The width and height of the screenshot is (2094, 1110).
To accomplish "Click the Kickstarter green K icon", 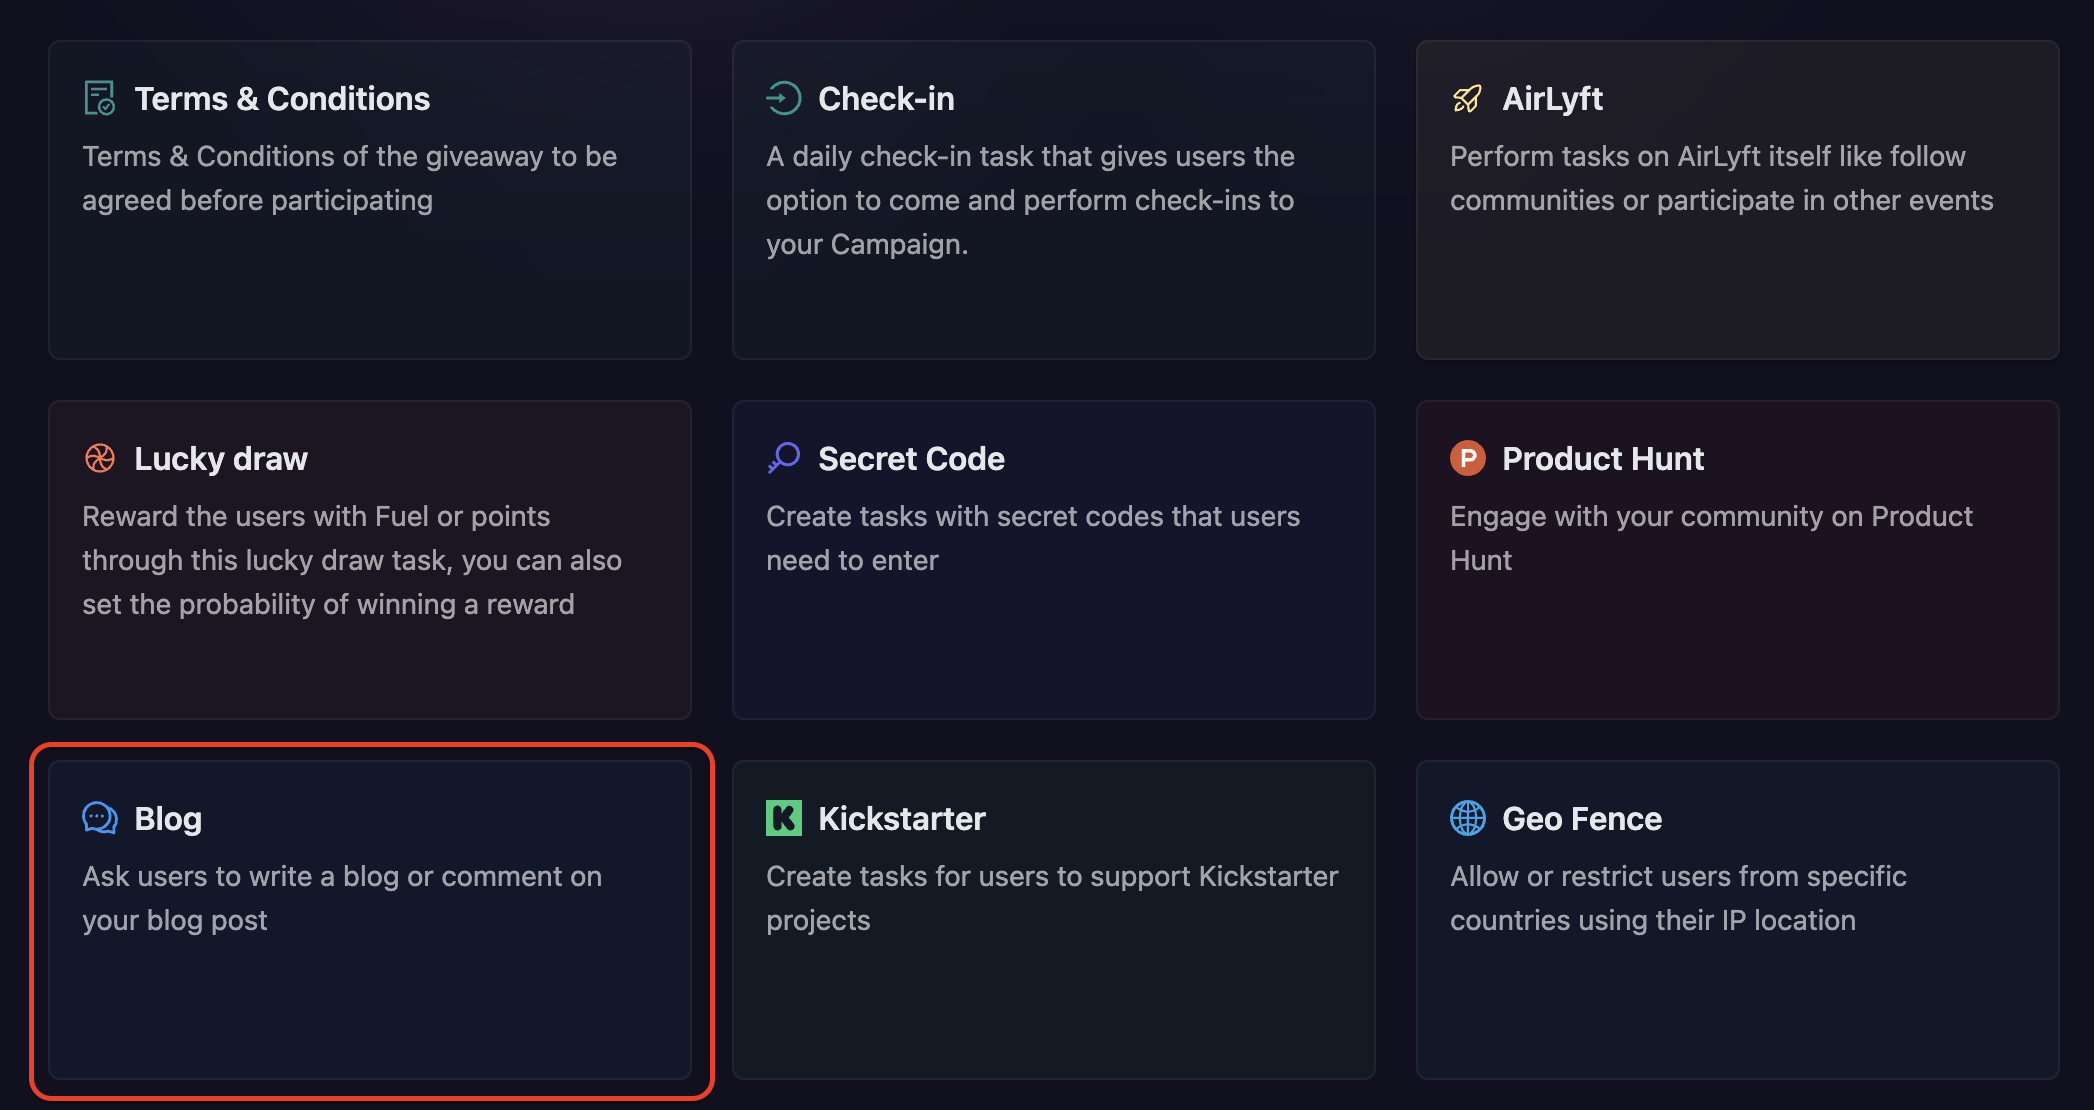I will [784, 818].
